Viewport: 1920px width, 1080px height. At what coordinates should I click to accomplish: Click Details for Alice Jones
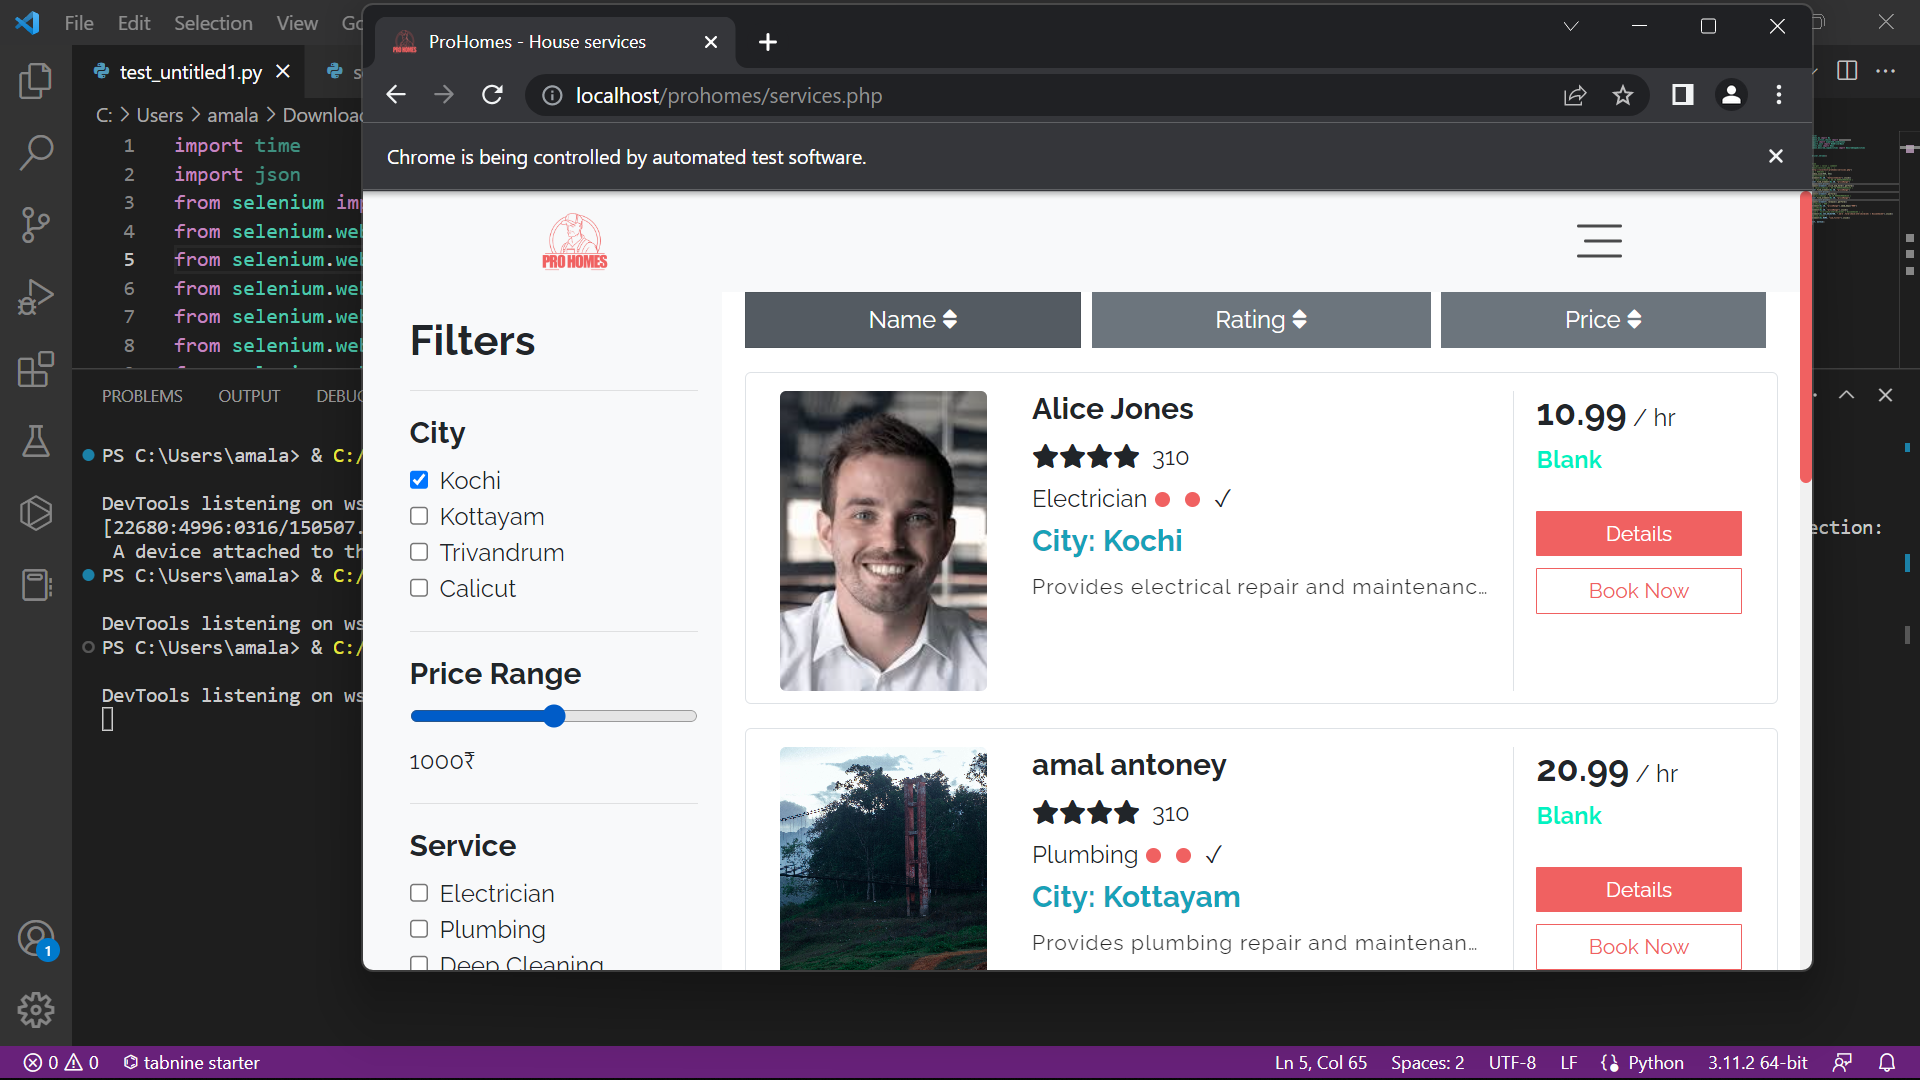[1638, 534]
